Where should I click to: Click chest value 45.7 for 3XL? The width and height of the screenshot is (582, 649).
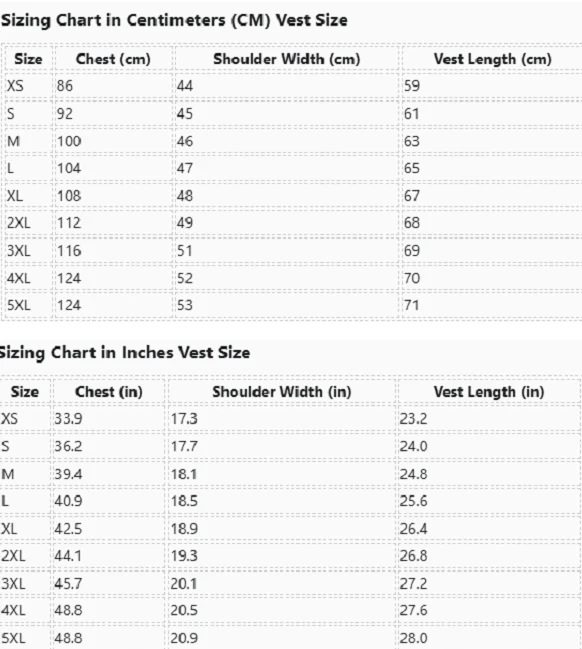[x=68, y=584]
